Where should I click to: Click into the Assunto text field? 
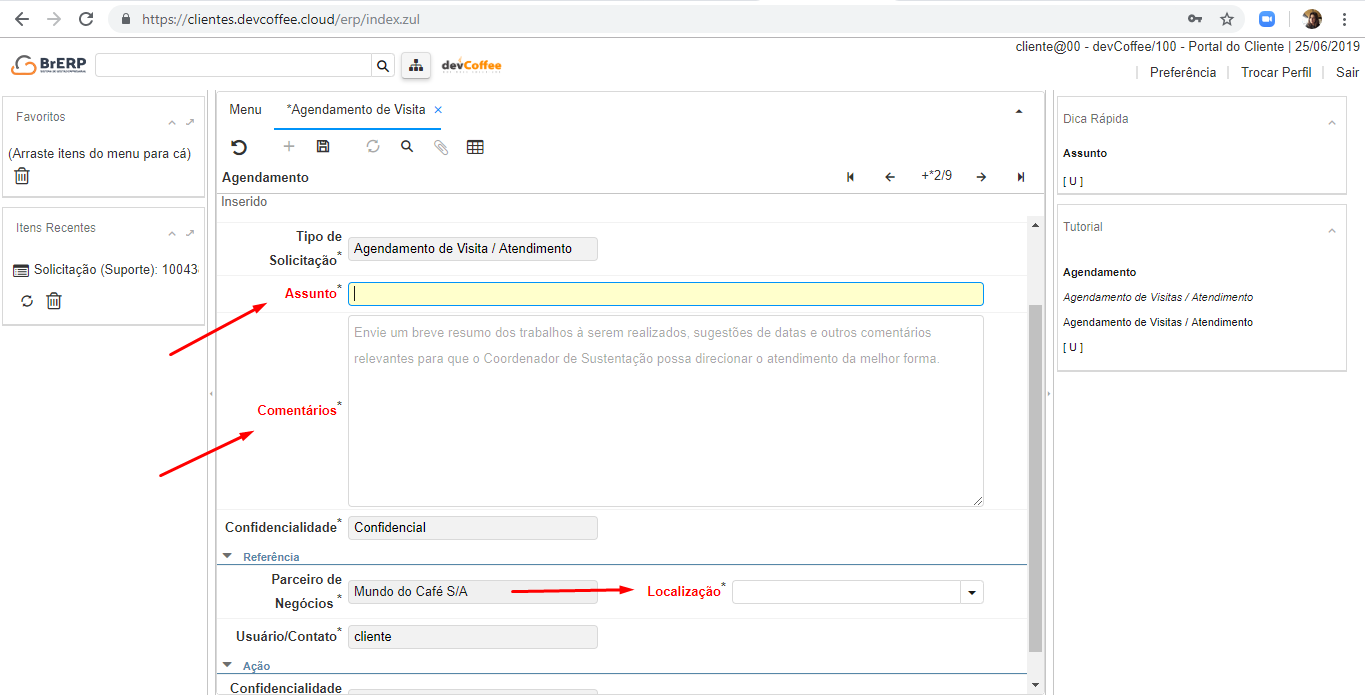click(665, 294)
